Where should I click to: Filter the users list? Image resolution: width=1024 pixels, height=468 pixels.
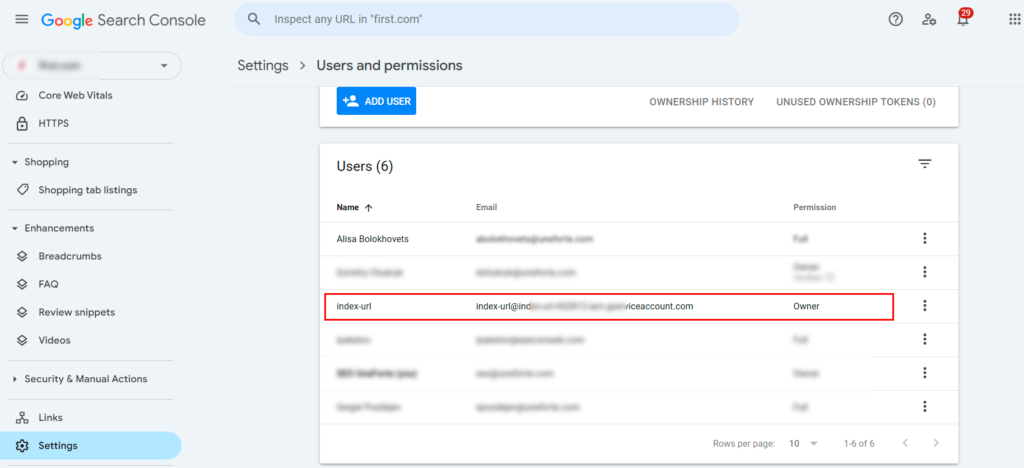(x=925, y=164)
